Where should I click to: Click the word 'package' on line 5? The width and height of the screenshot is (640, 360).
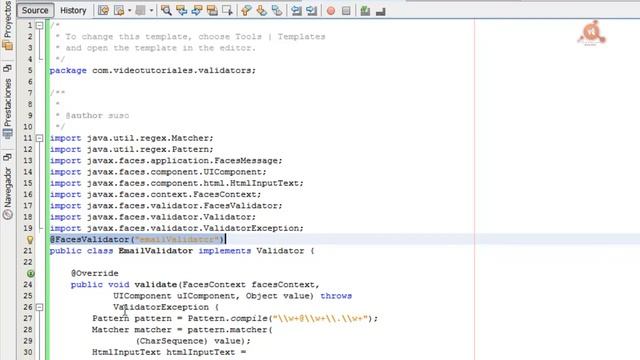(68, 70)
